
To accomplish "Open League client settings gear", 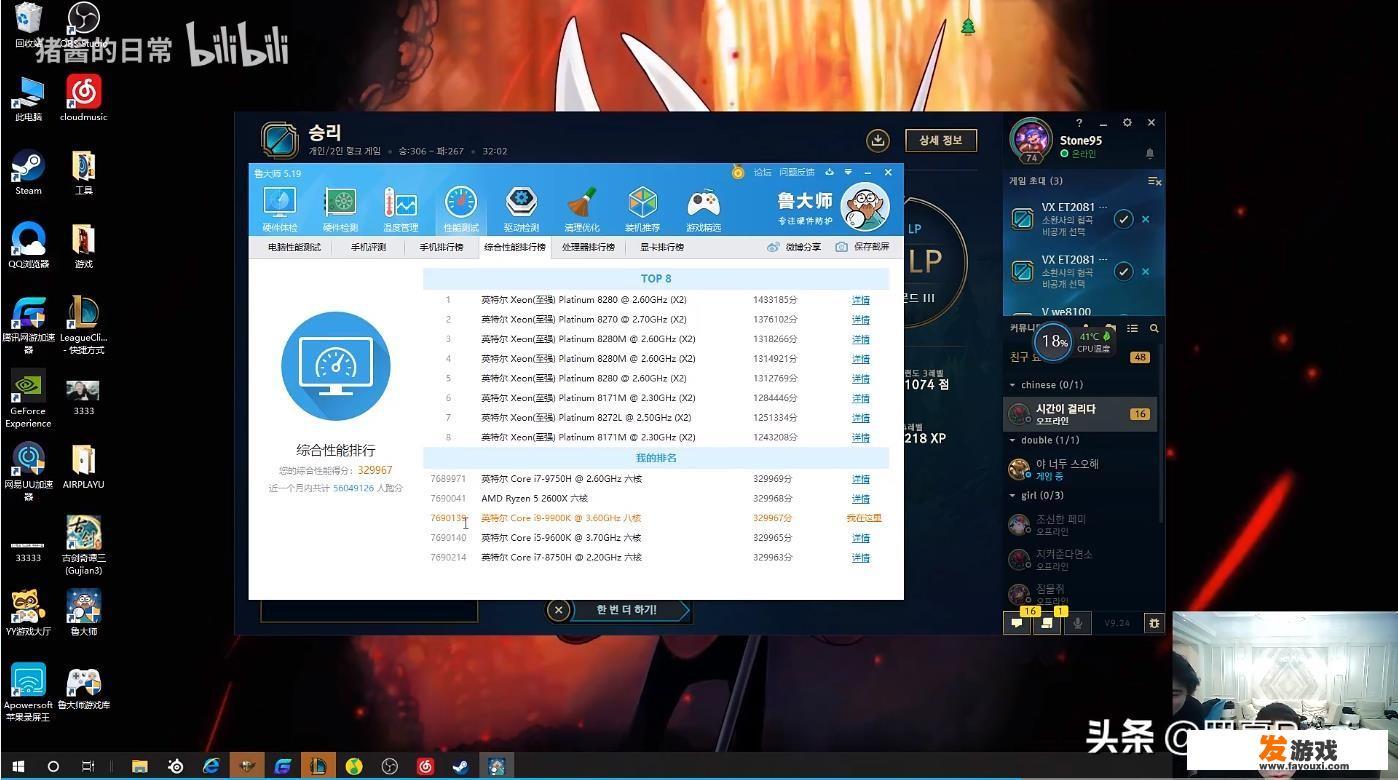I will [1127, 123].
